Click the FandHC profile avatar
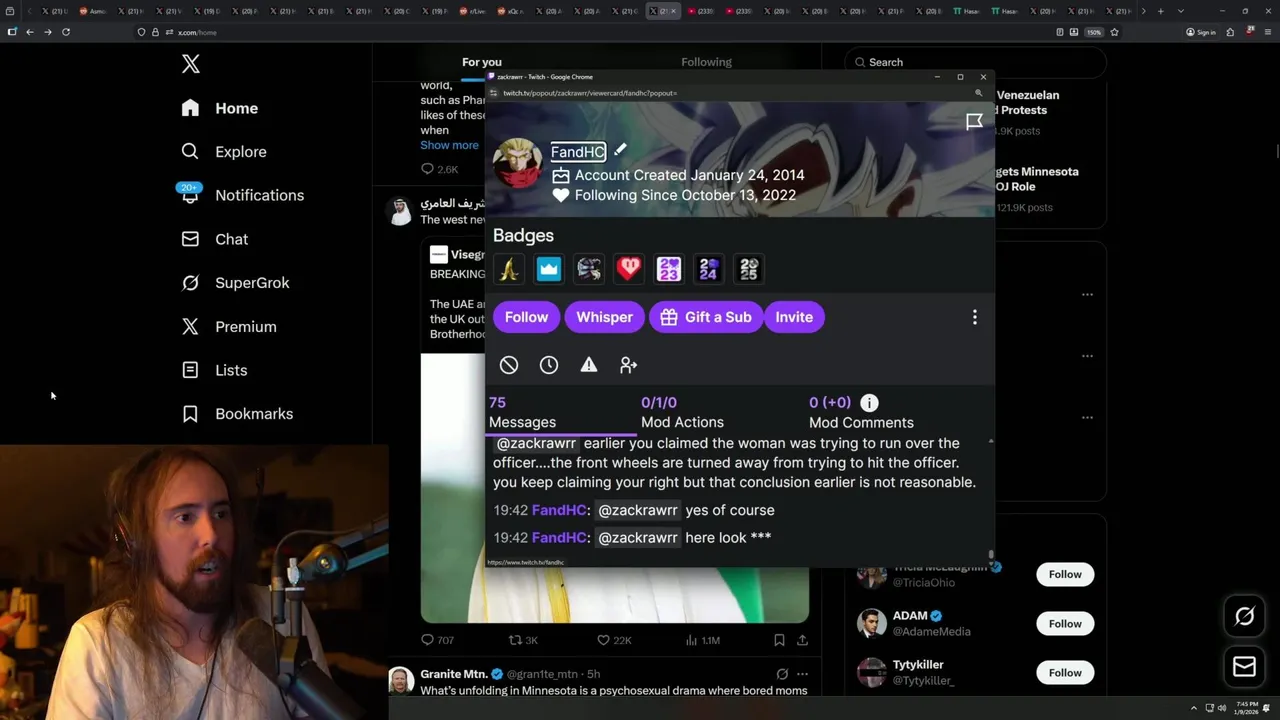Image resolution: width=1280 pixels, height=720 pixels. (518, 163)
